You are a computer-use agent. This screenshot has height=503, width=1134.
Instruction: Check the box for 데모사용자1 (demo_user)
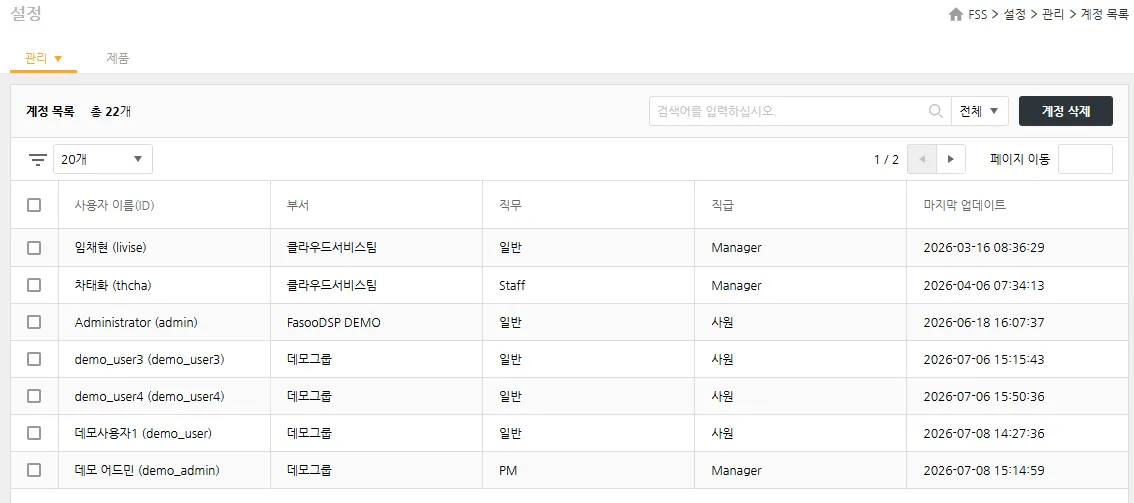point(34,433)
